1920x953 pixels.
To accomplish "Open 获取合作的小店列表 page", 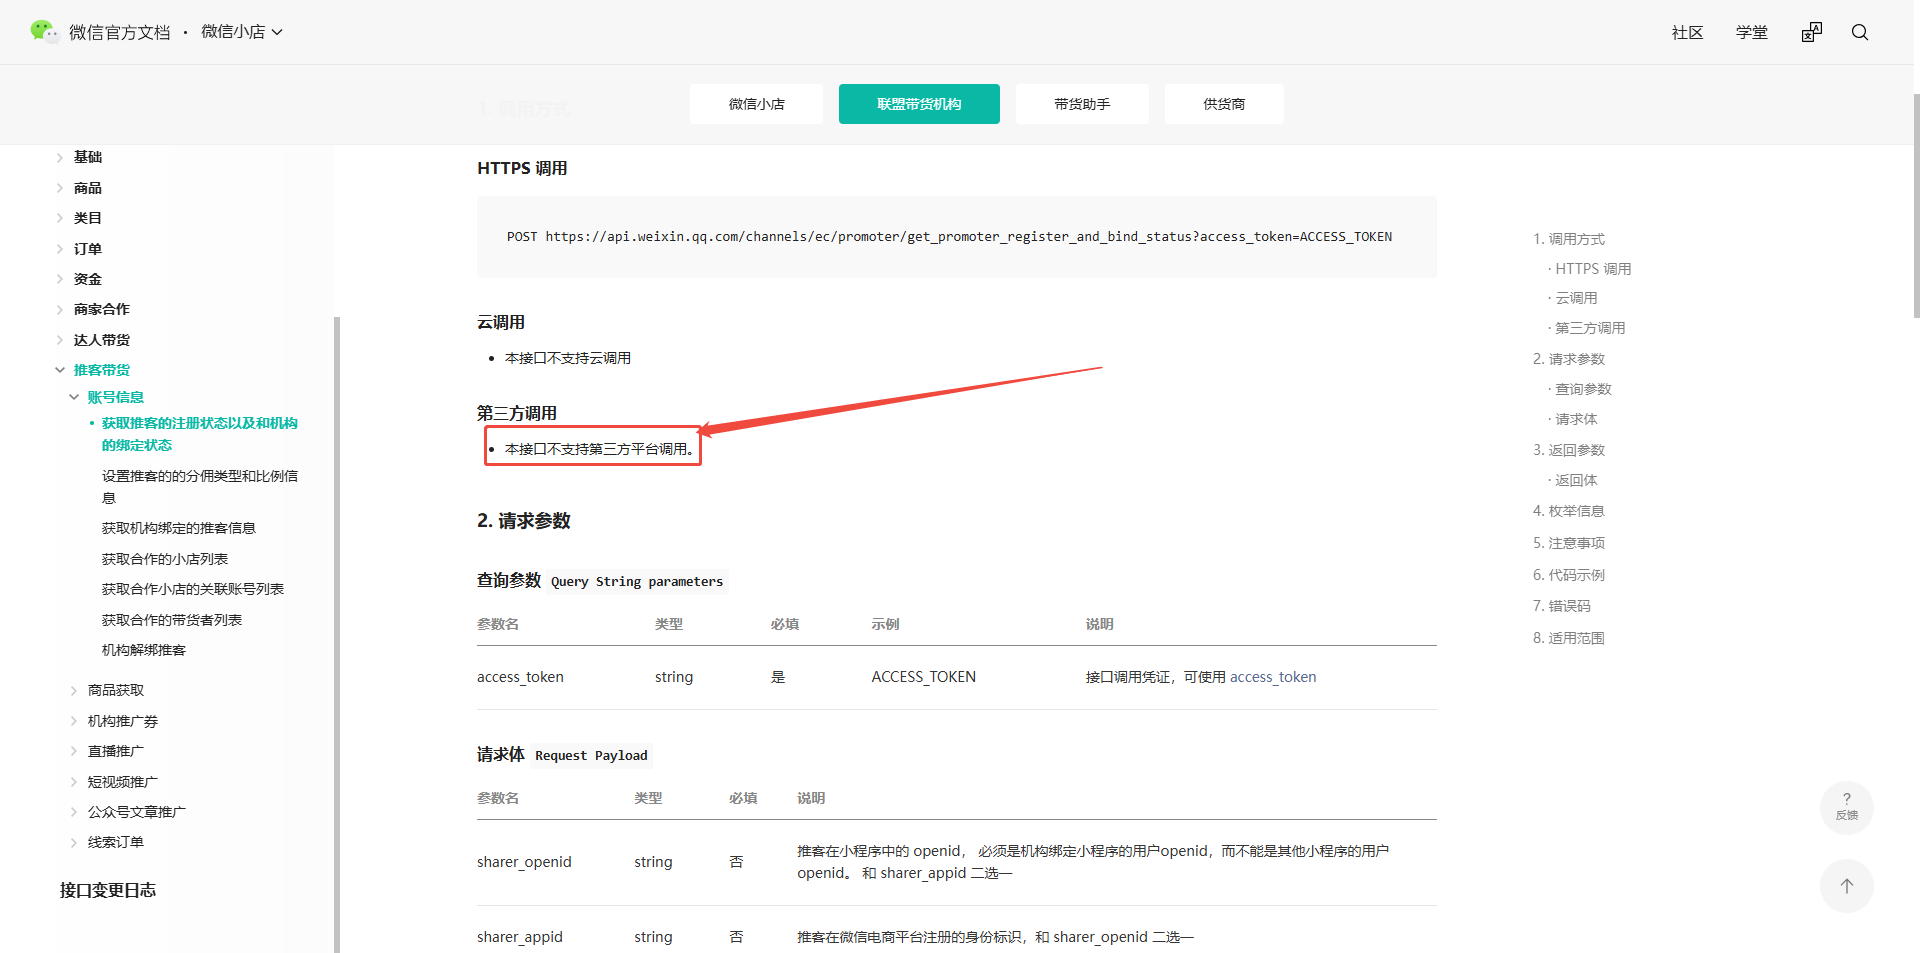I will point(165,559).
